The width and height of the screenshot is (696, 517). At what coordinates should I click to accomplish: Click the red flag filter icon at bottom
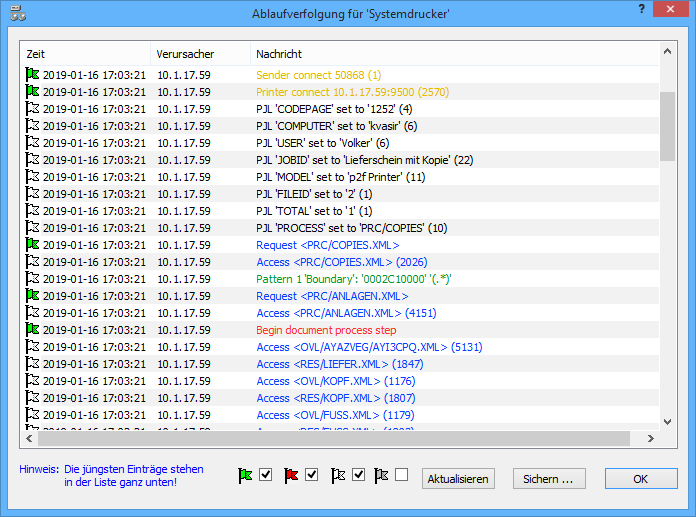(x=291, y=476)
